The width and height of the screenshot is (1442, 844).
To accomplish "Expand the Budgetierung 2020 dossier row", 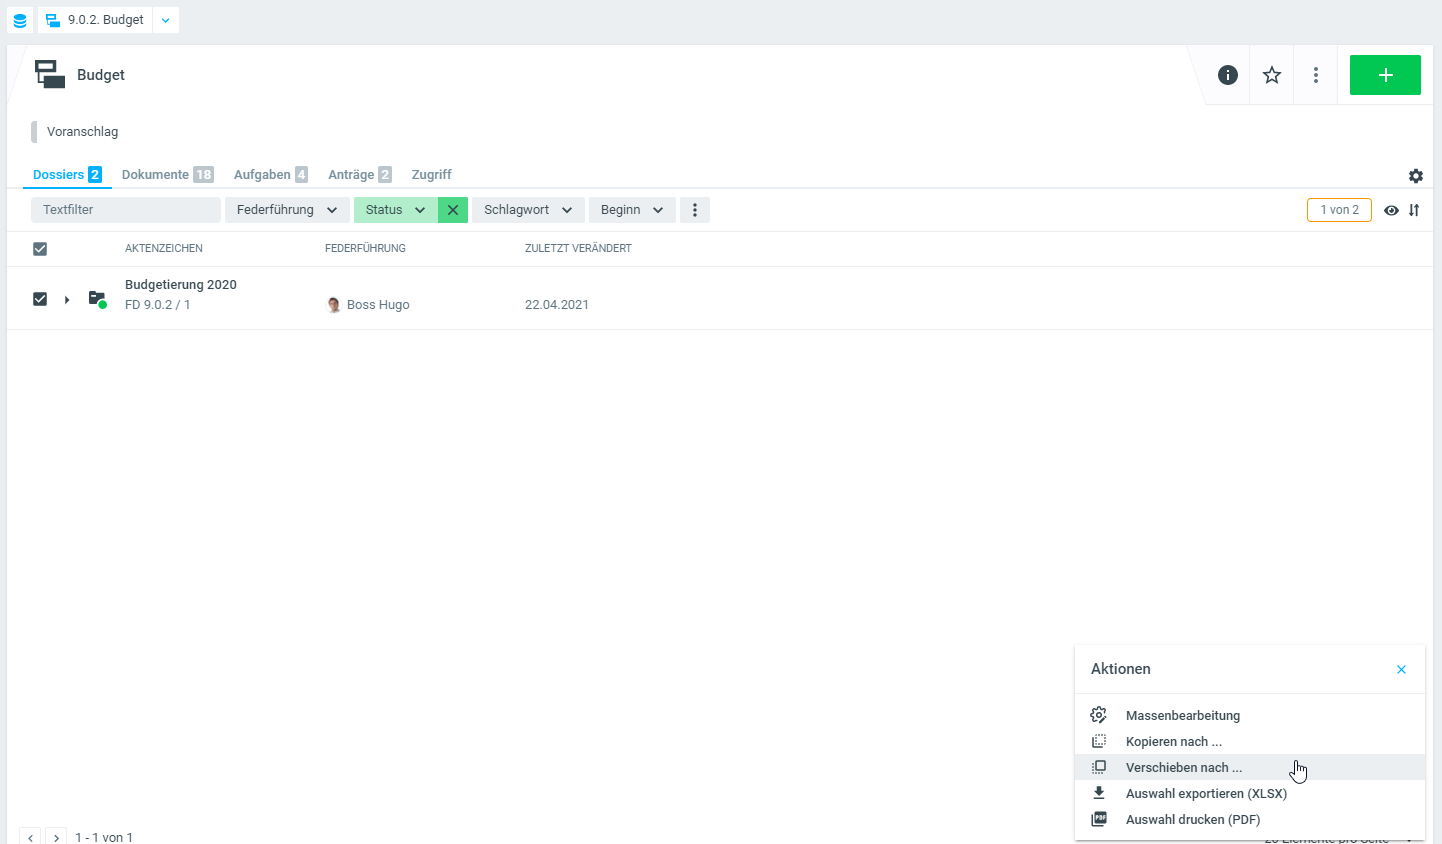I will click(x=67, y=300).
